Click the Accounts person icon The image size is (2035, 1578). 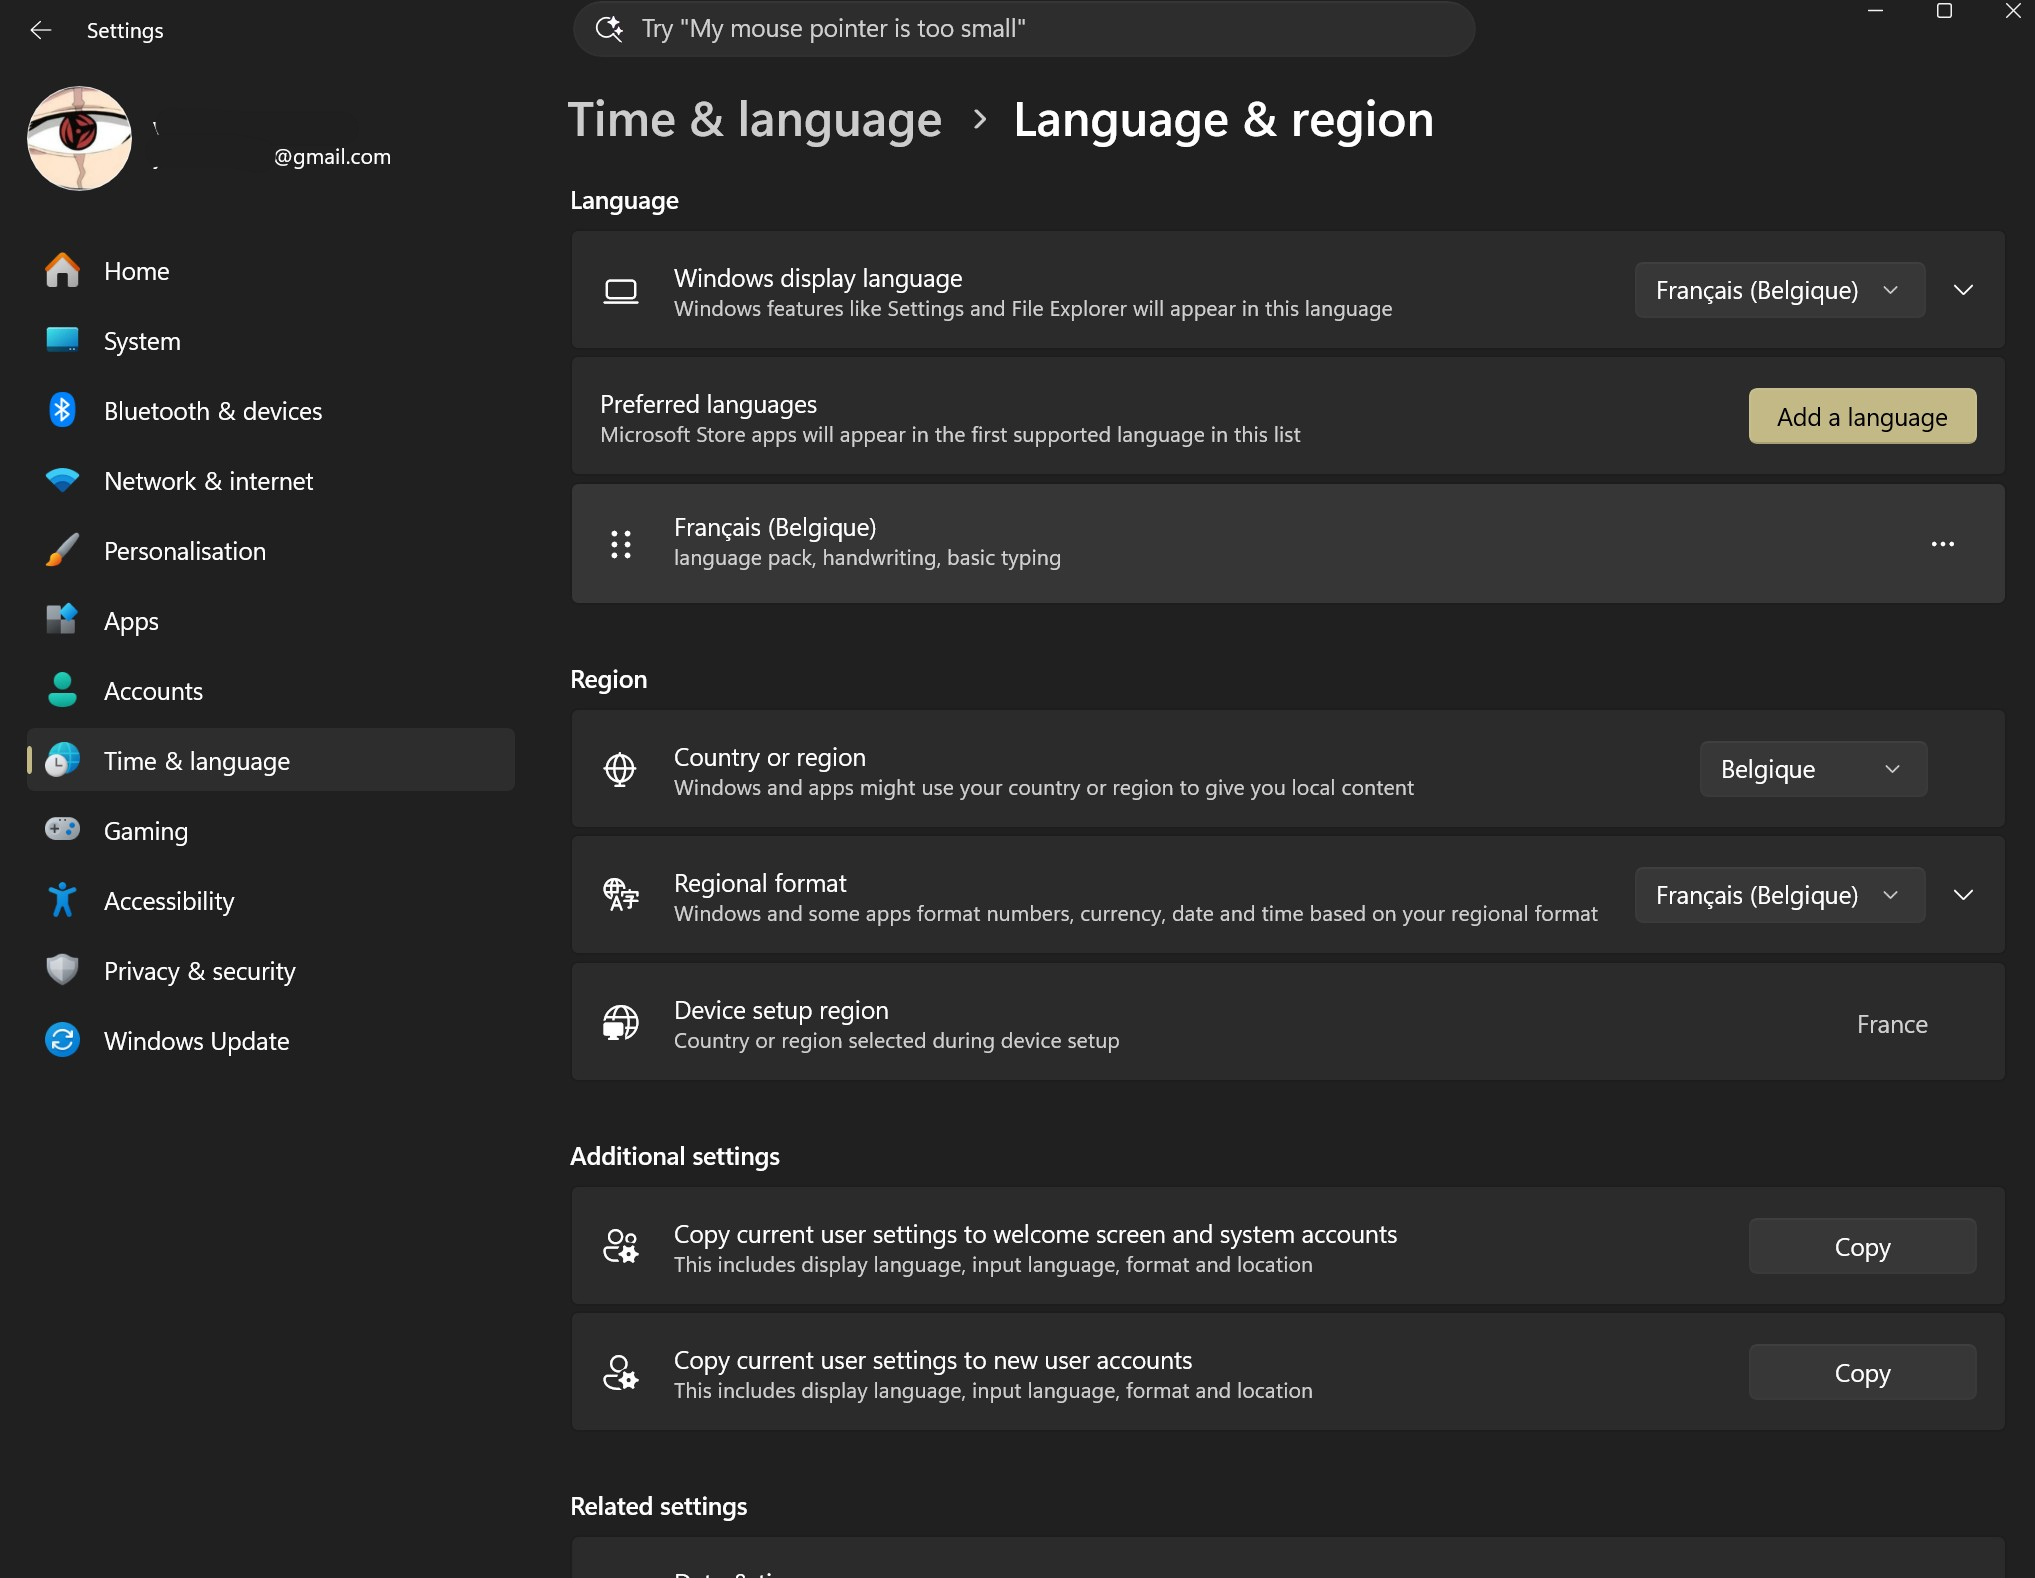click(62, 690)
